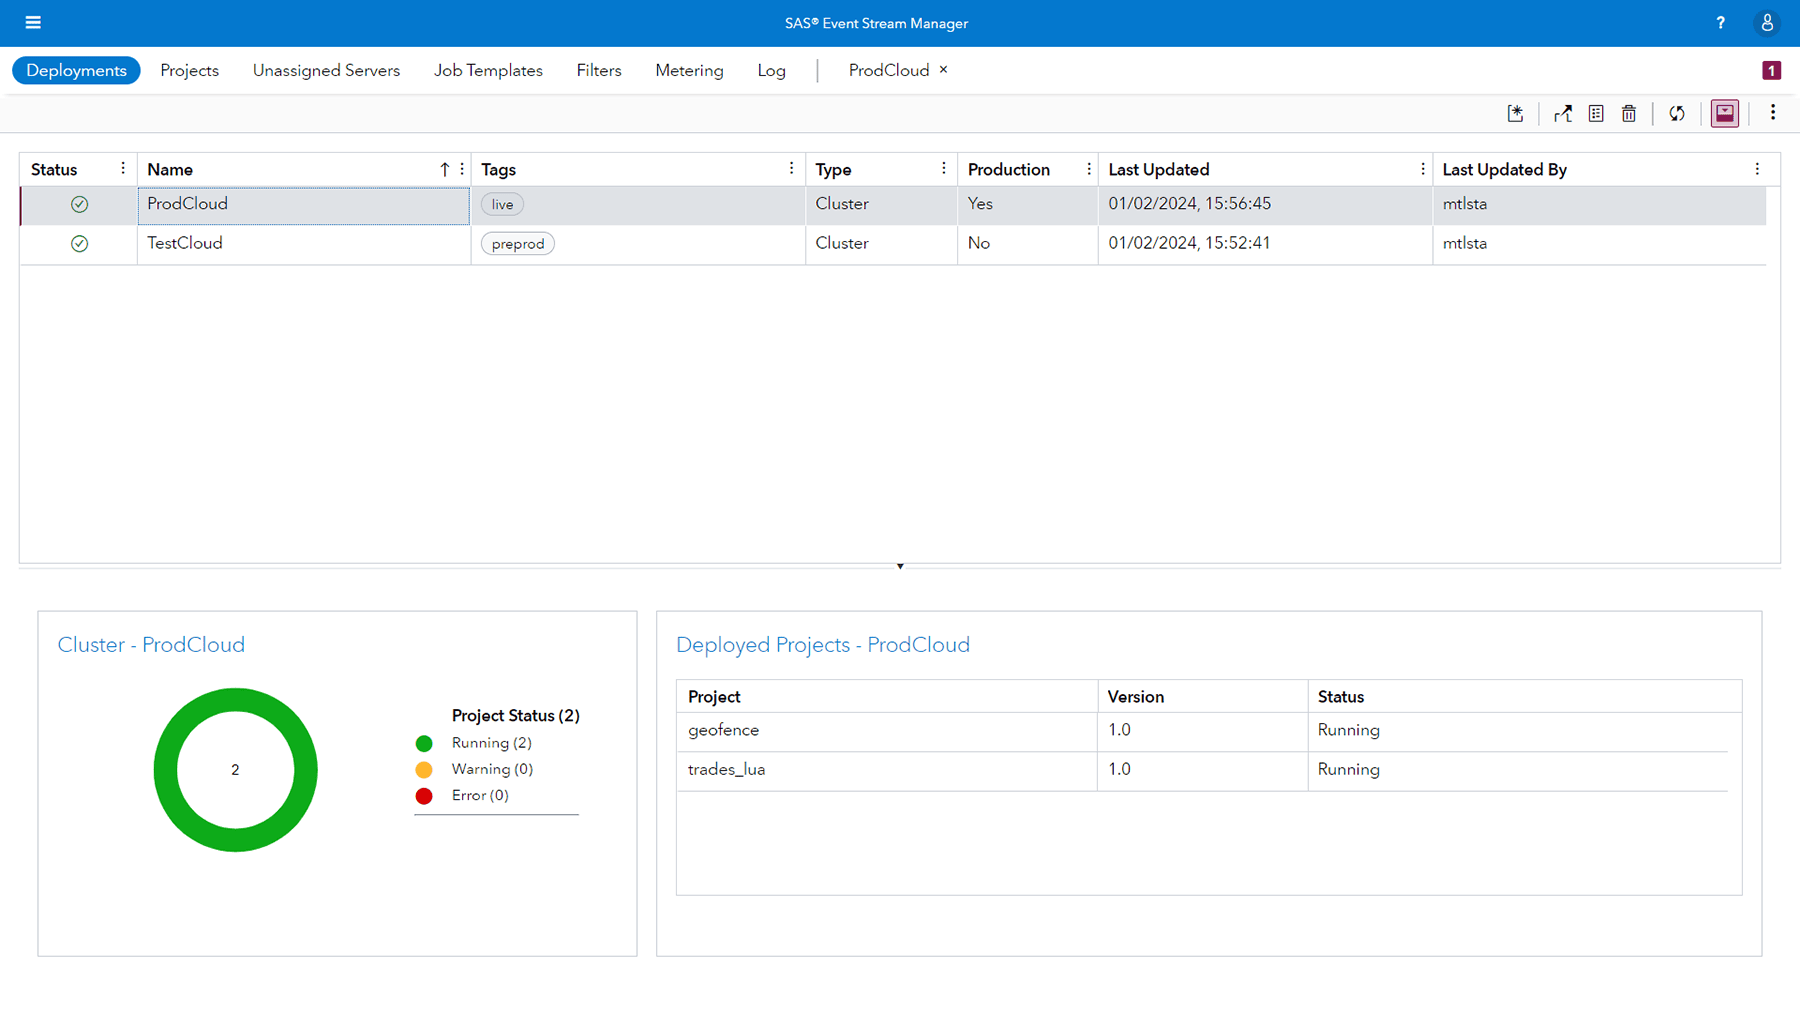Click the open deployment arrow icon

point(1563,113)
